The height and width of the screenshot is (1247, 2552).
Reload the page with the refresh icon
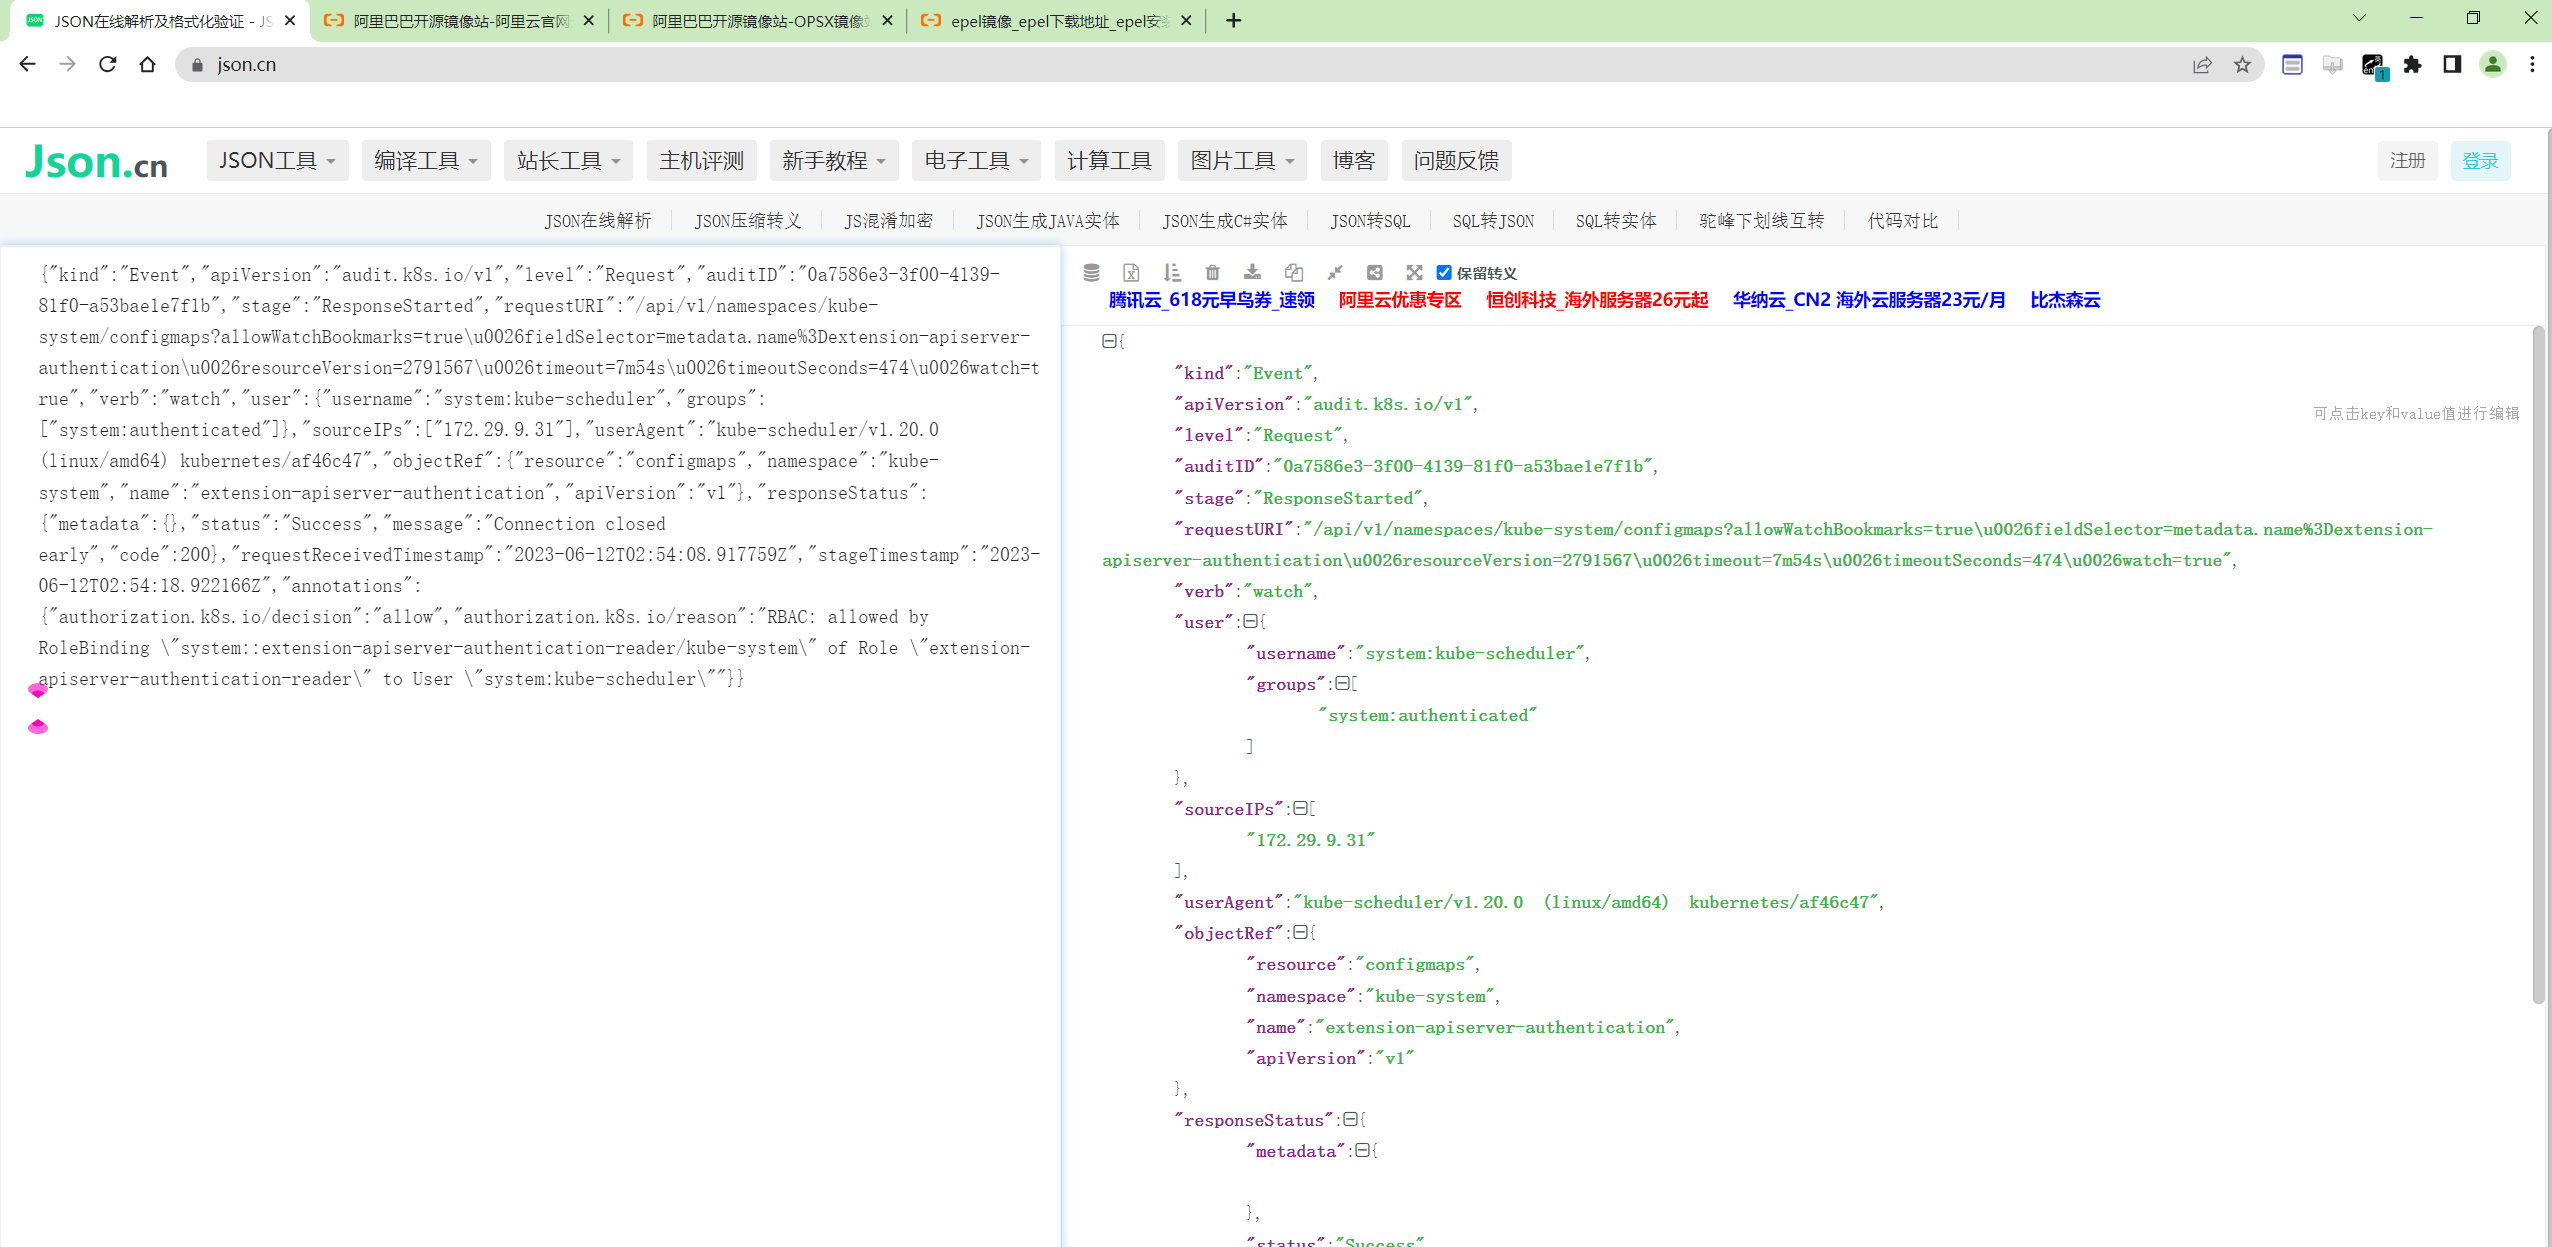(107, 64)
